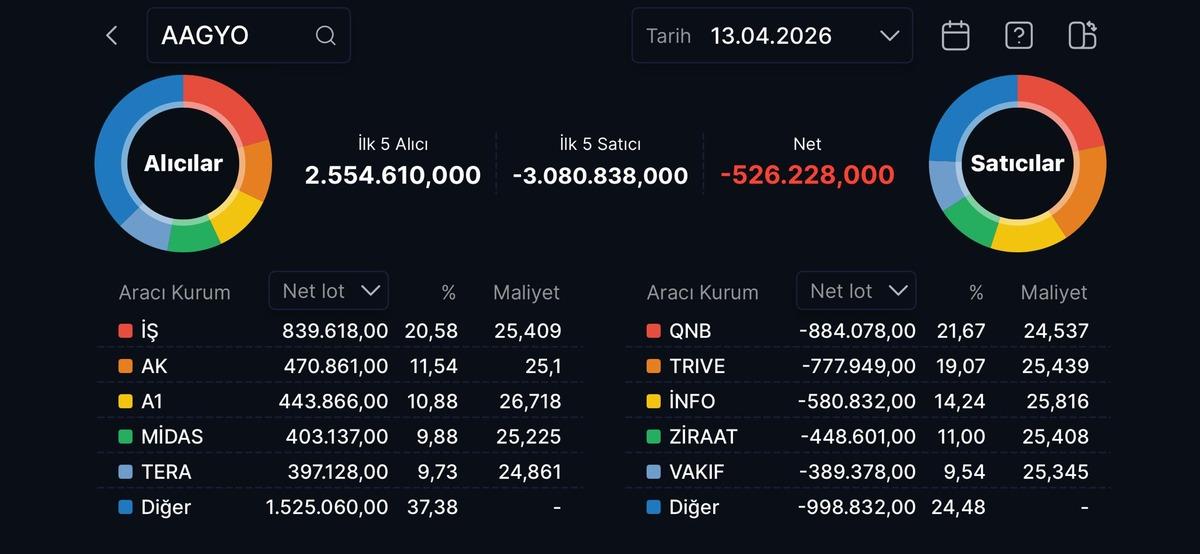Click the Alıcılar donut chart

(x=183, y=163)
